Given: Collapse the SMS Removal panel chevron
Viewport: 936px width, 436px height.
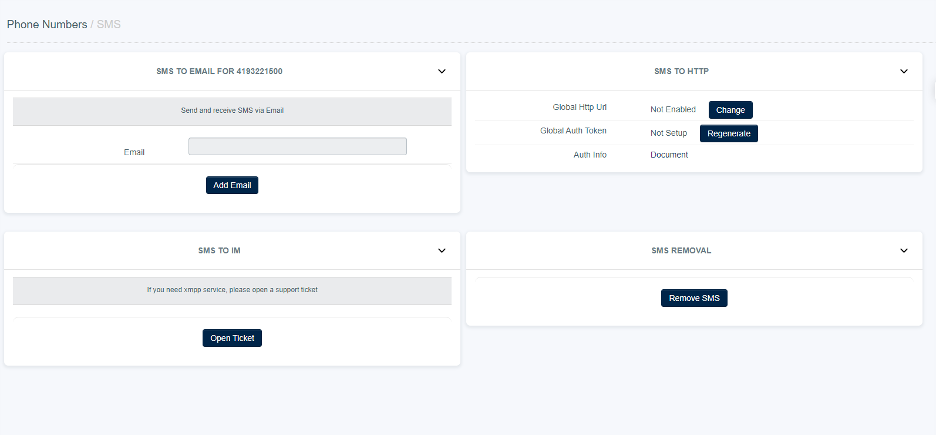Looking at the screenshot, I should [904, 250].
